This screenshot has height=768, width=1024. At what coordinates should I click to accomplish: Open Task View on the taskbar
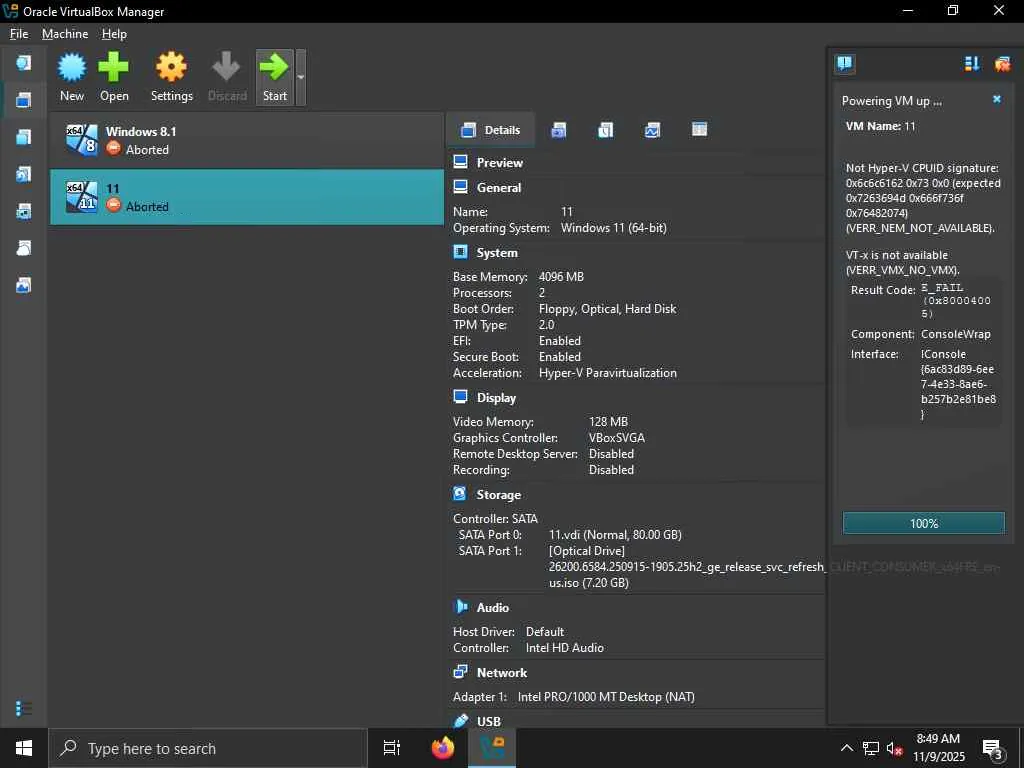tap(392, 748)
